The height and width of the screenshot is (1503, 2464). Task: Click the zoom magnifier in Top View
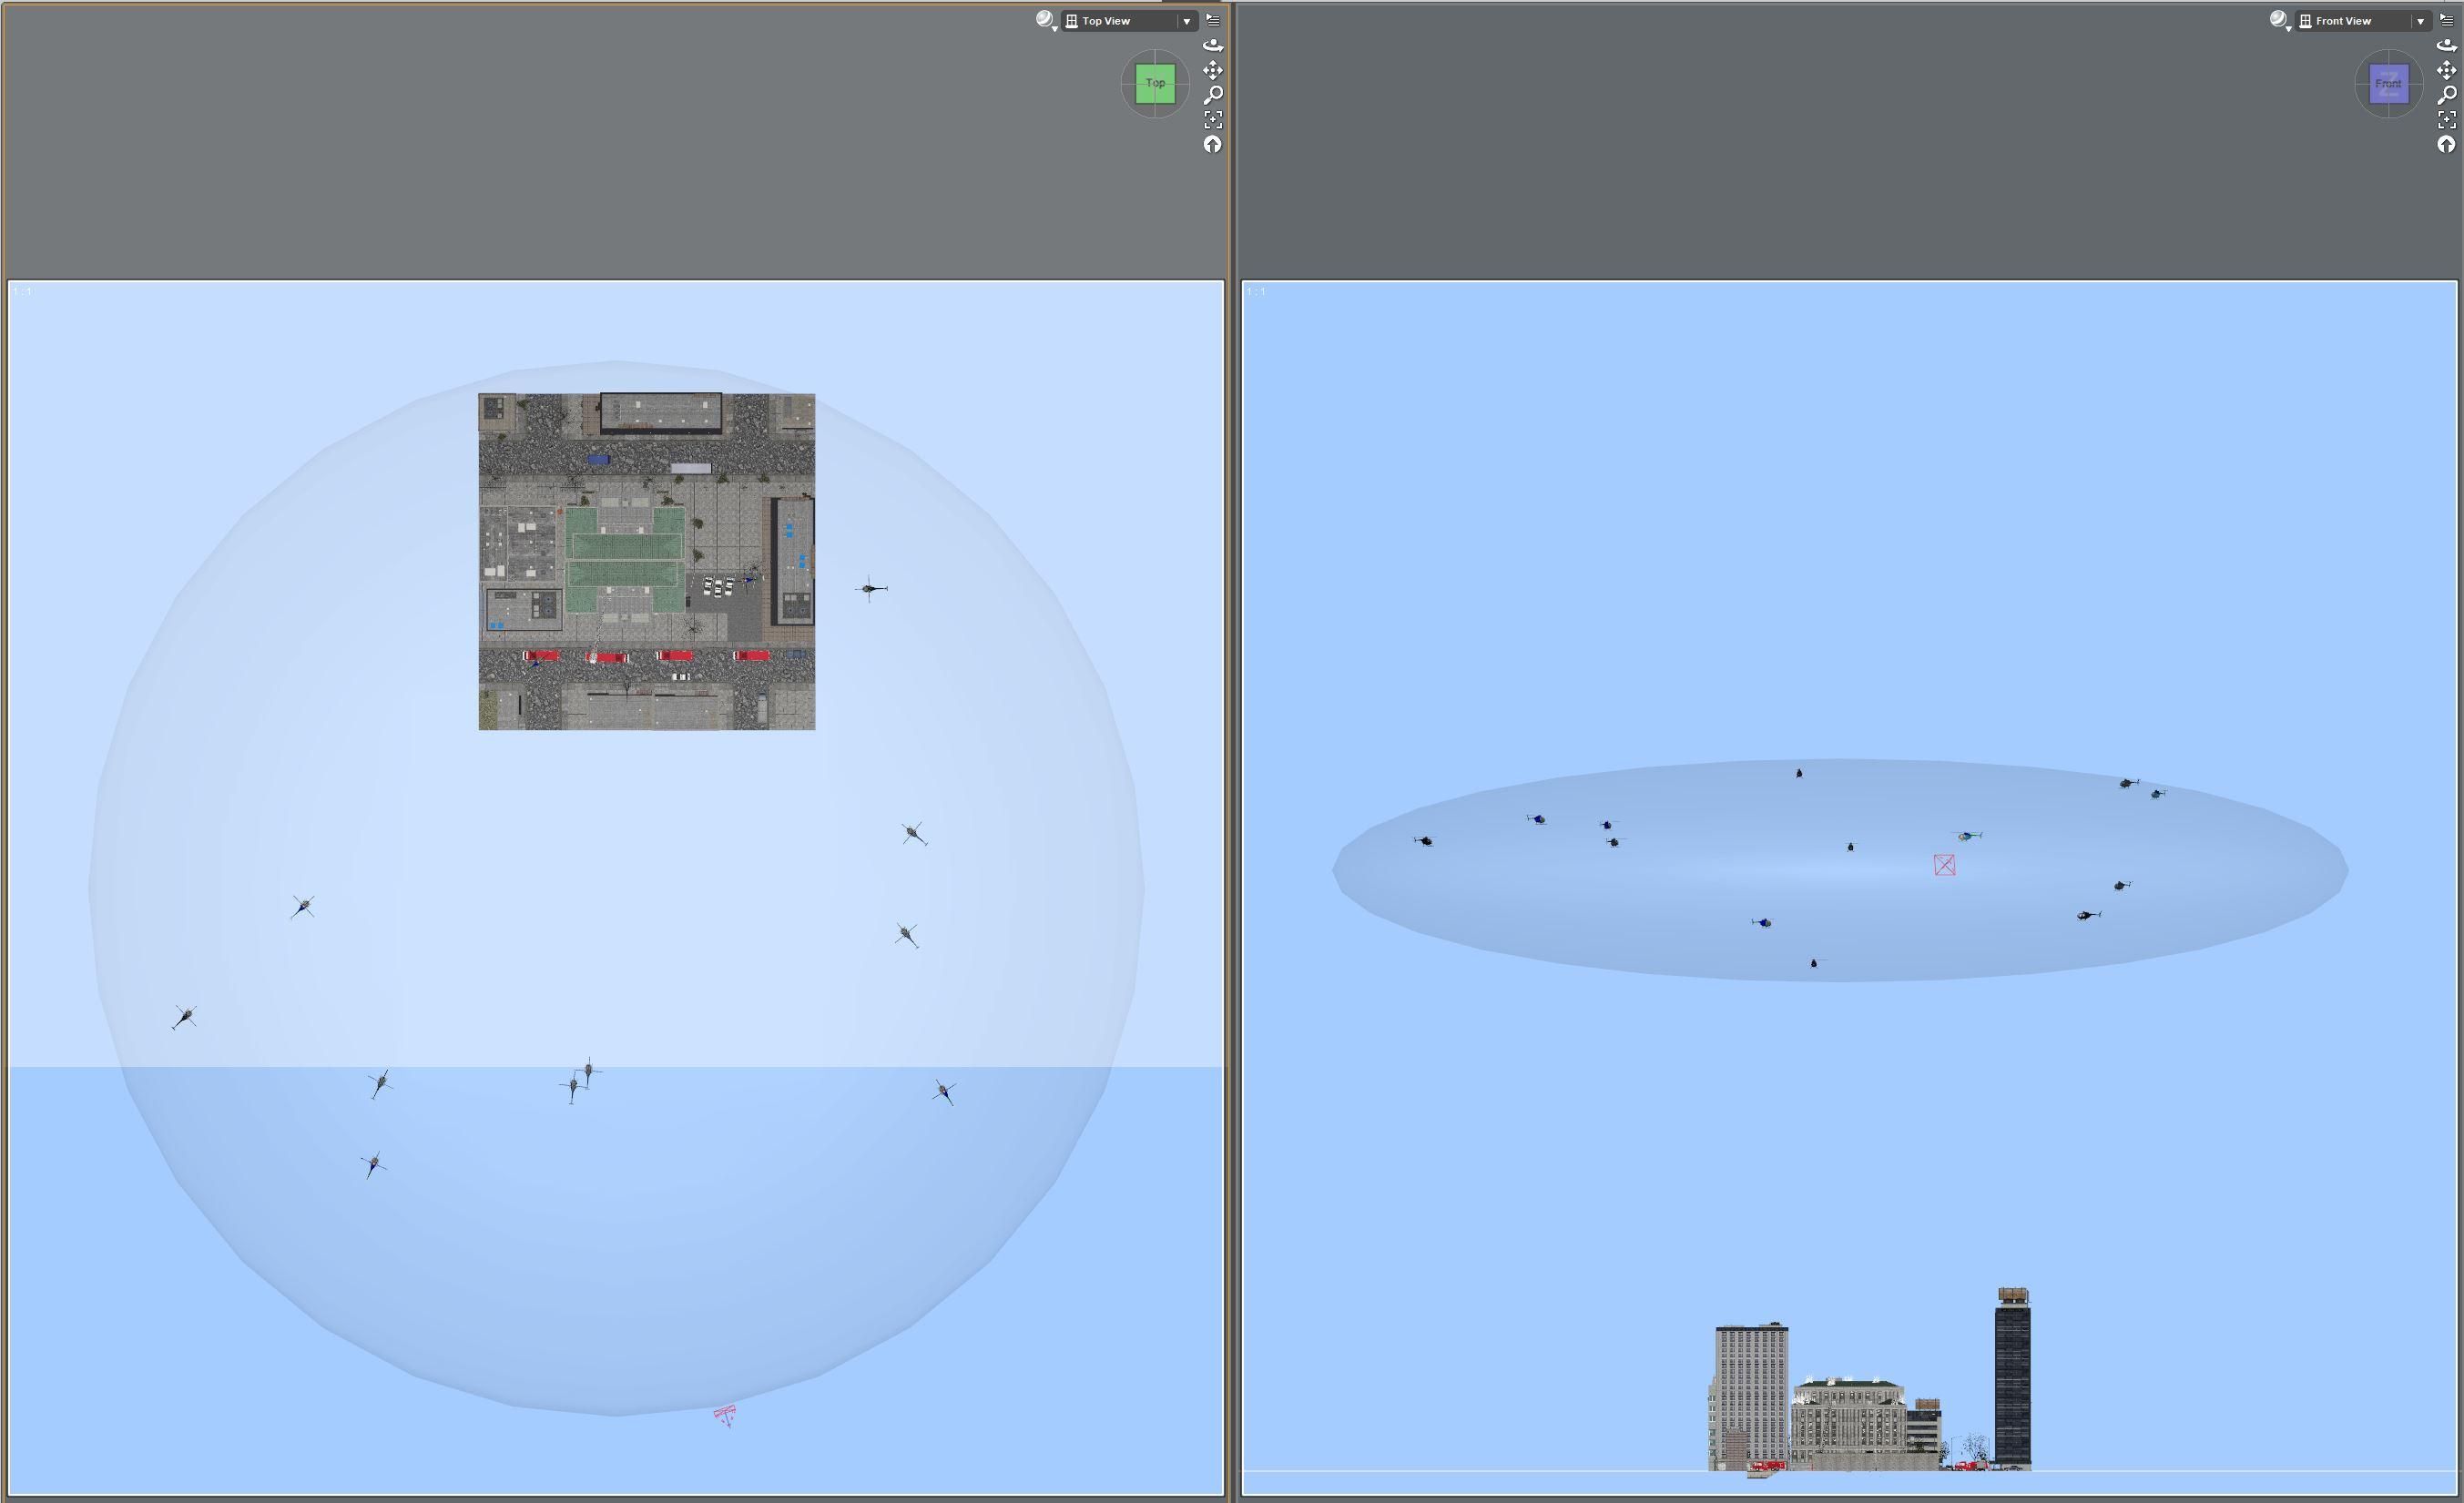pos(1212,95)
